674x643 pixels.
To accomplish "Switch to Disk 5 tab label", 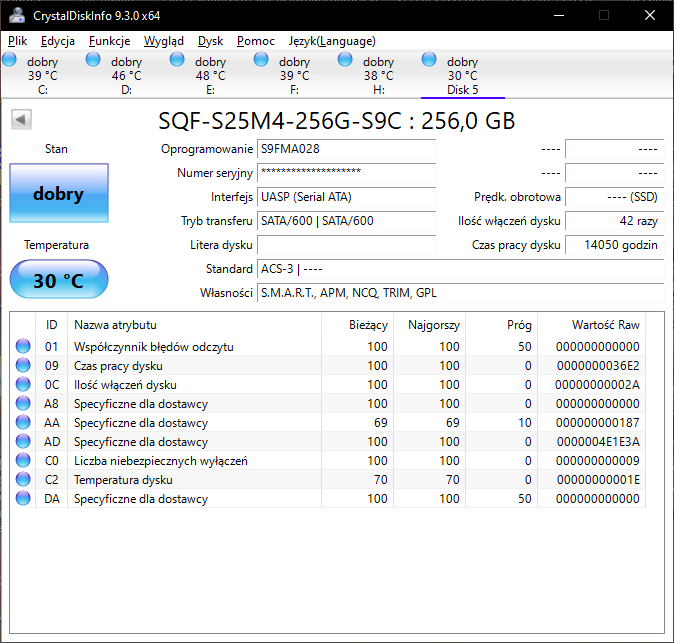I will (x=463, y=90).
